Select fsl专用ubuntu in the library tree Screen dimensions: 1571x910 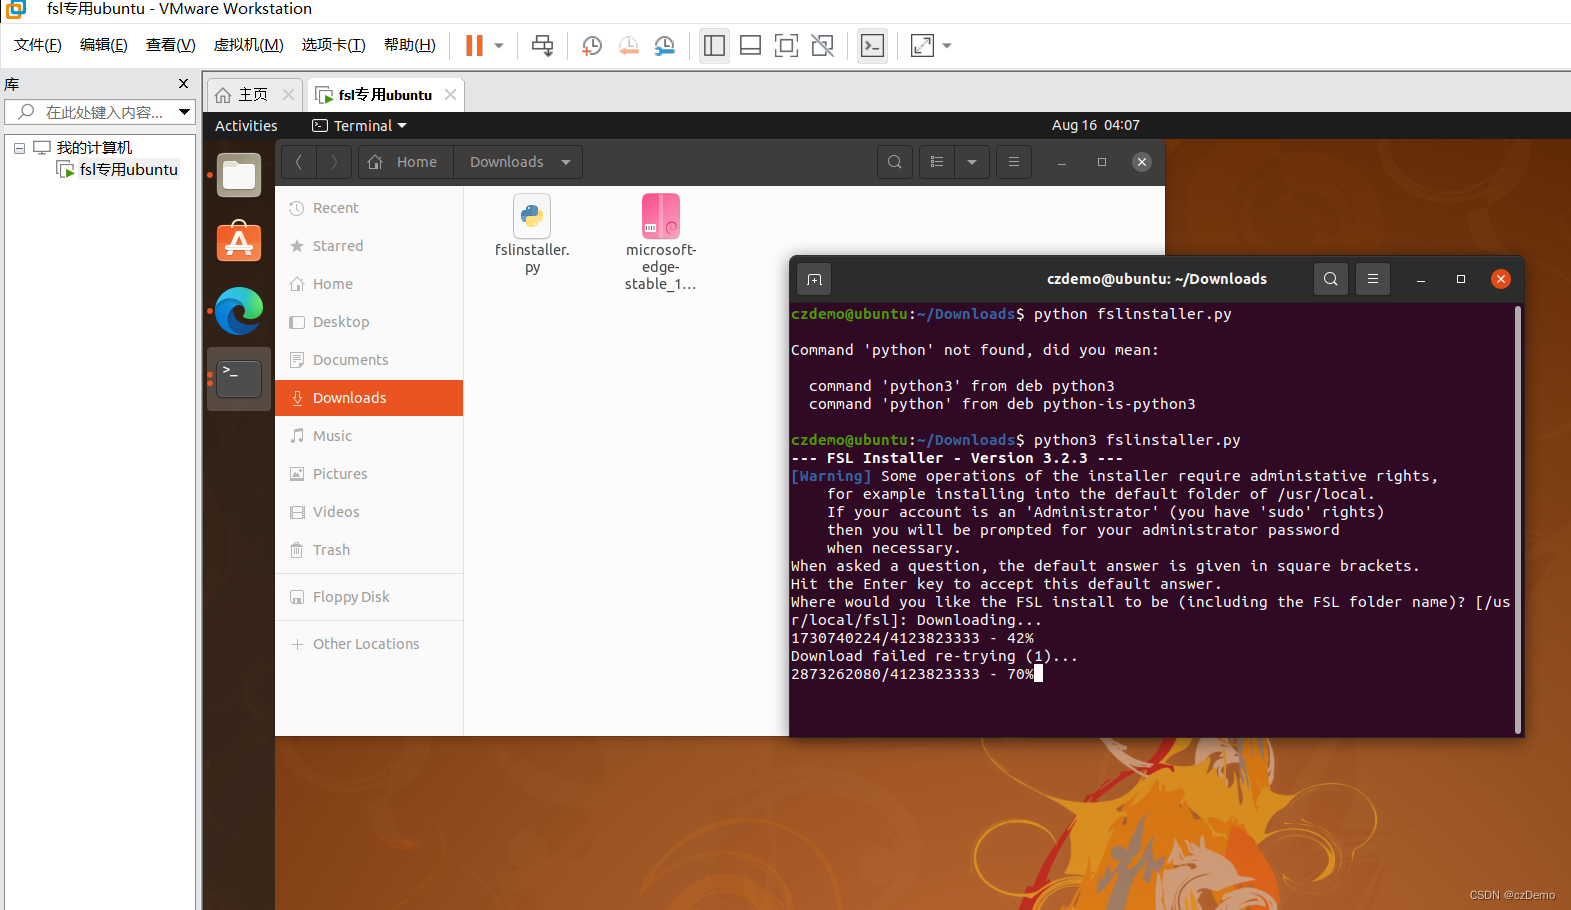point(119,170)
